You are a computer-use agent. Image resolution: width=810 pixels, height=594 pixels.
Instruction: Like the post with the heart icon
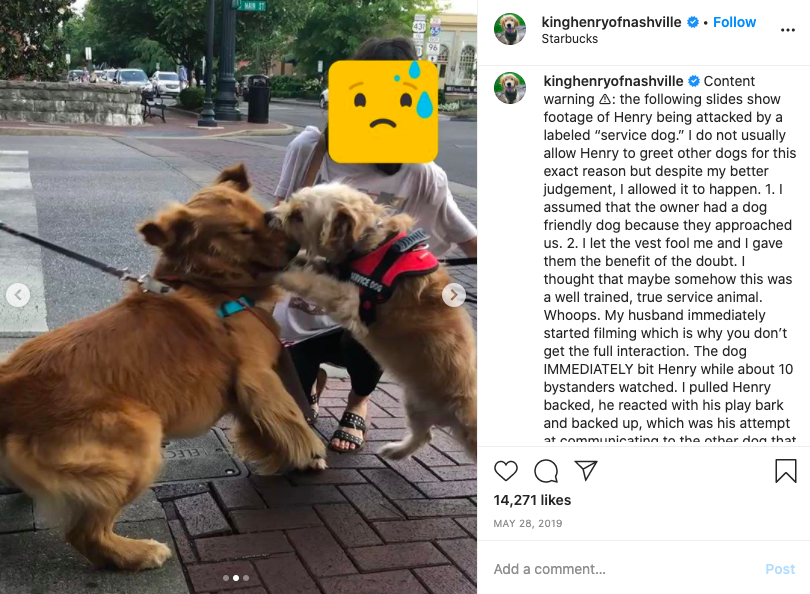point(506,471)
